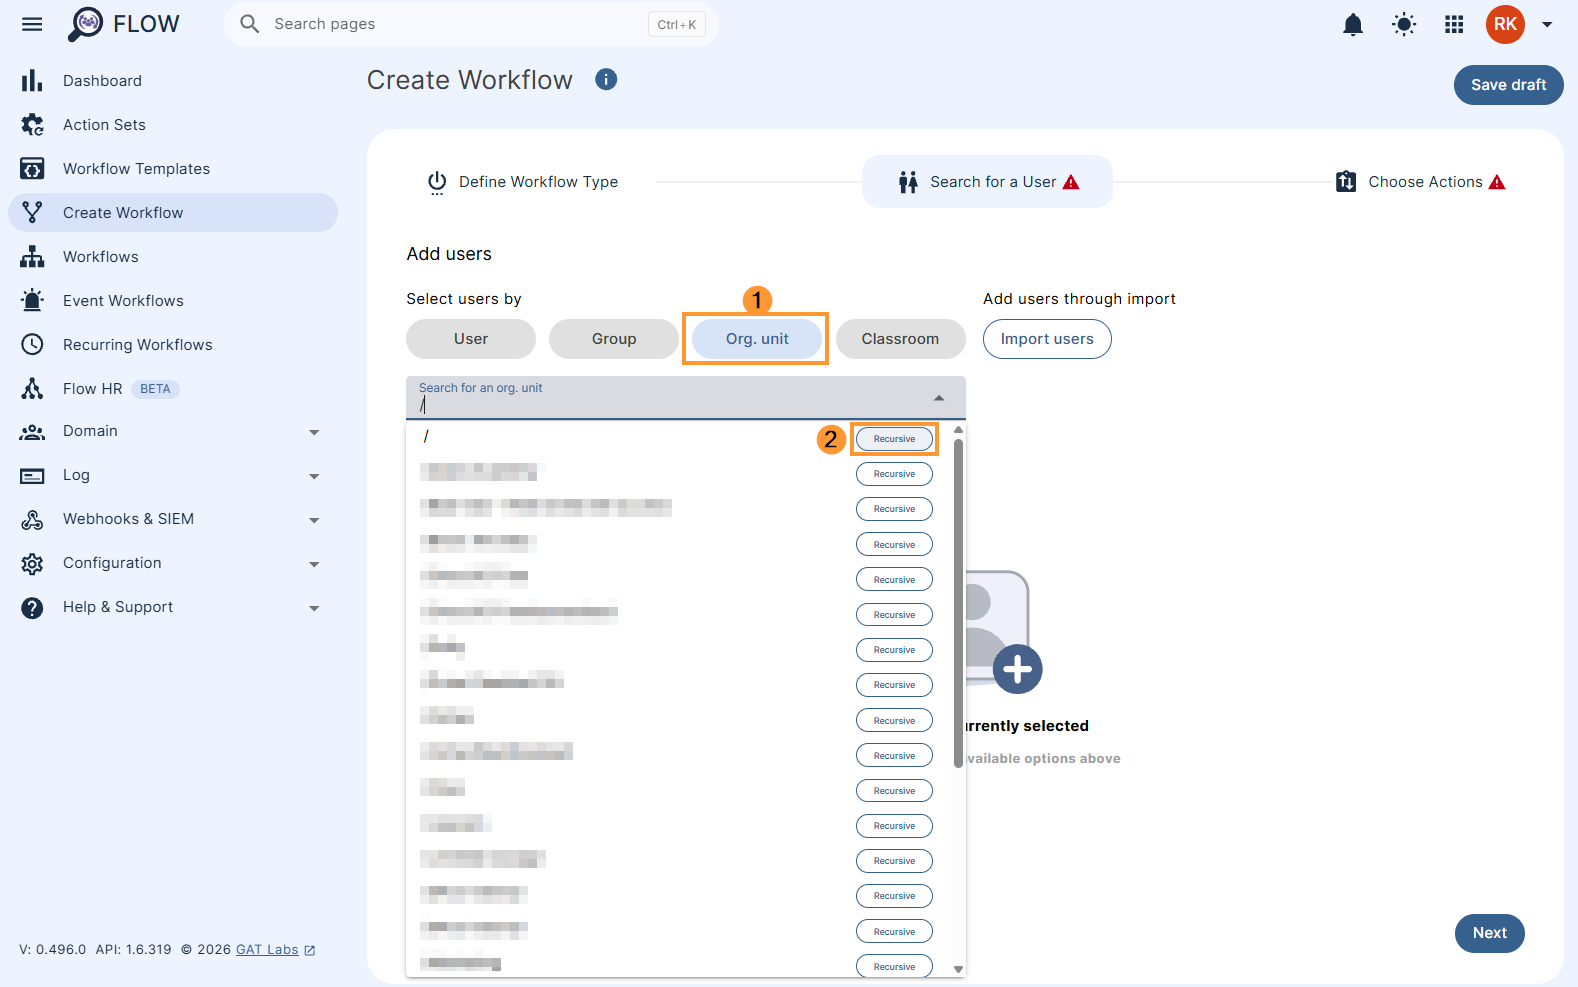Select users by Classroom

(900, 339)
